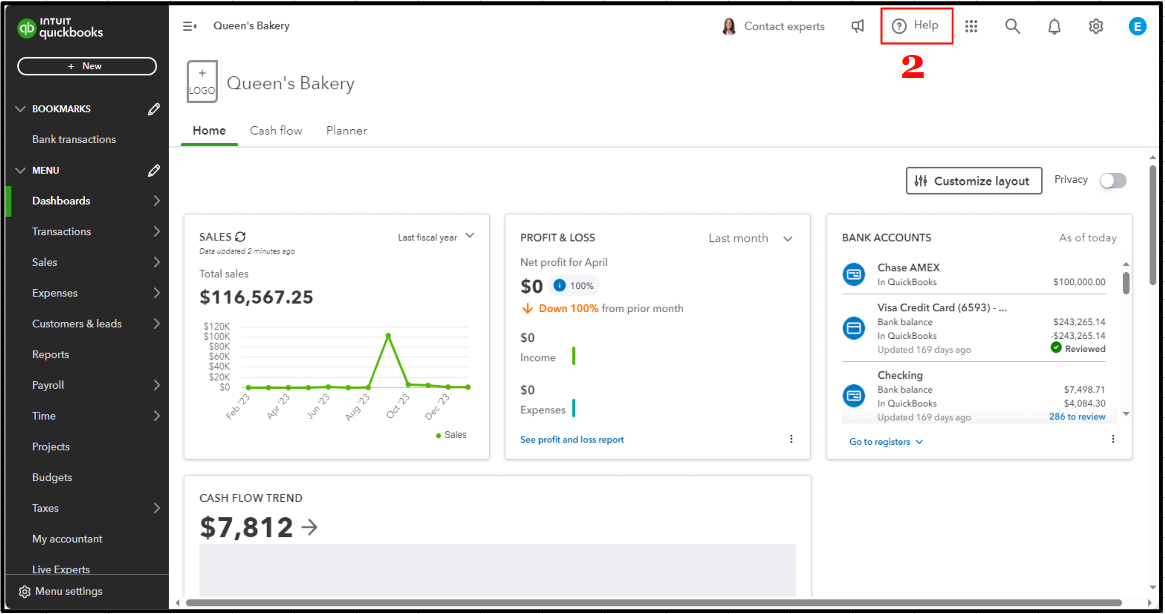This screenshot has height=614, width=1165.
Task: Switch to the Cash flow tab
Action: pyautogui.click(x=276, y=131)
